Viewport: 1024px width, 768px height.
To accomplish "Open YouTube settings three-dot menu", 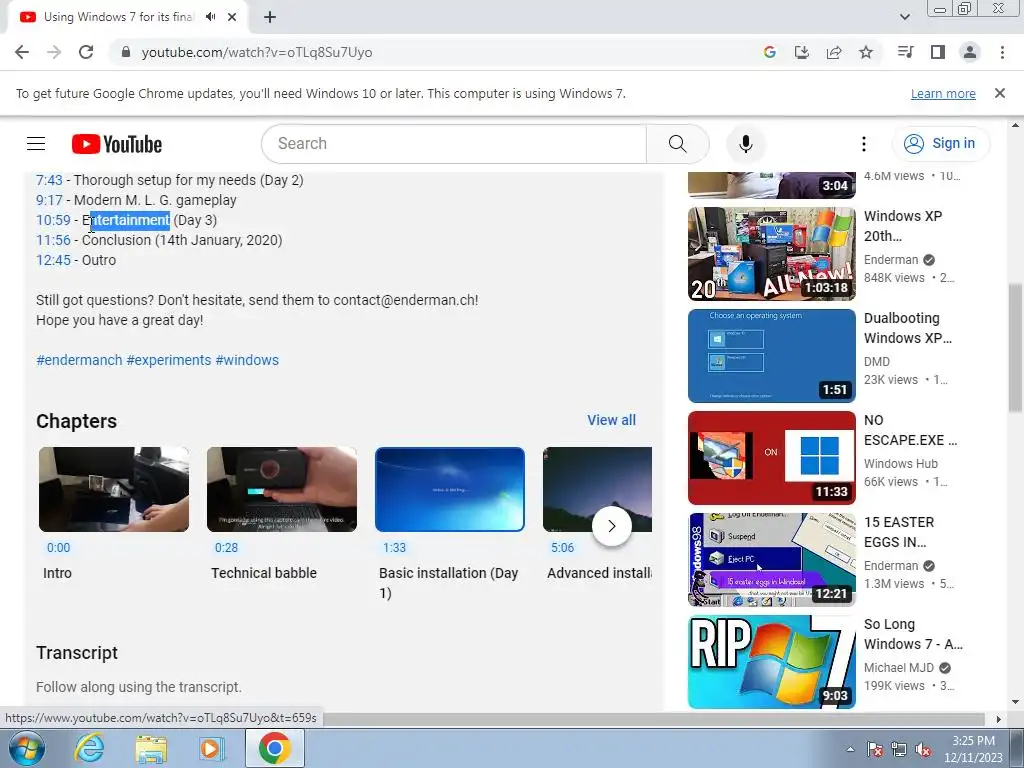I will click(863, 144).
